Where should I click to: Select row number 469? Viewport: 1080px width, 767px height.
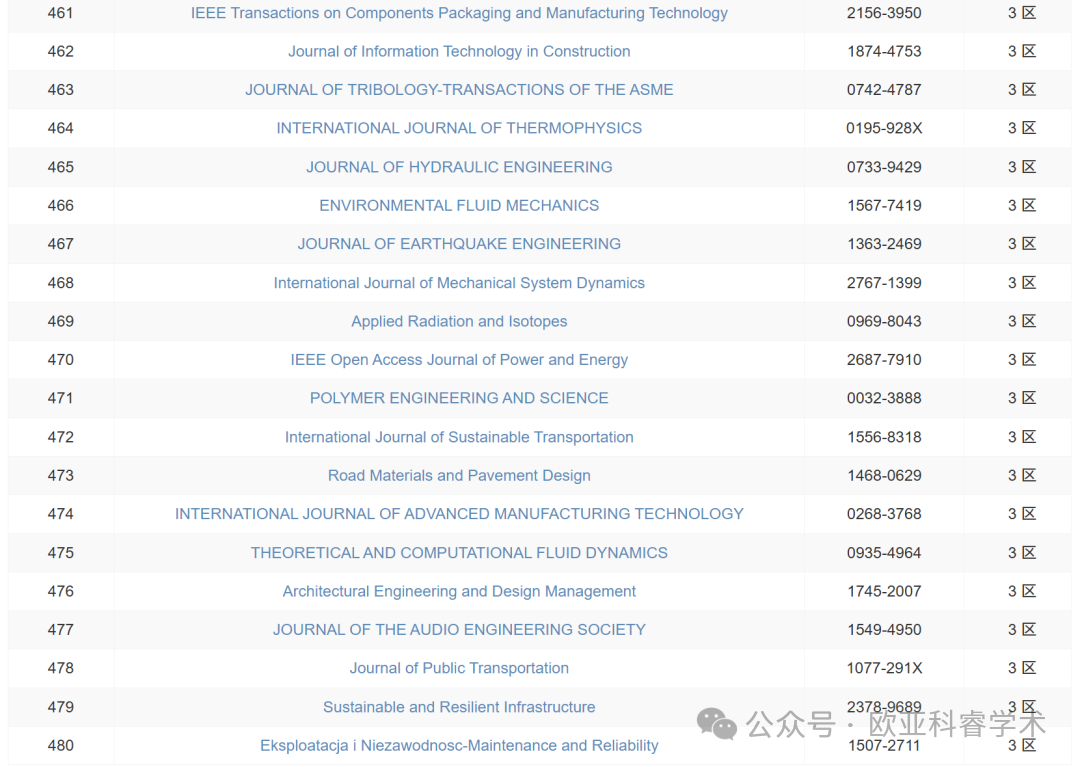pos(61,322)
